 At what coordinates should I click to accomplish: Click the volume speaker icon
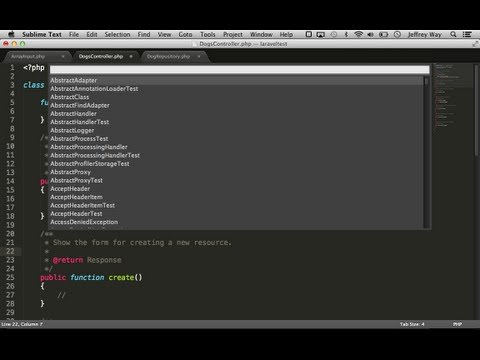(370, 34)
